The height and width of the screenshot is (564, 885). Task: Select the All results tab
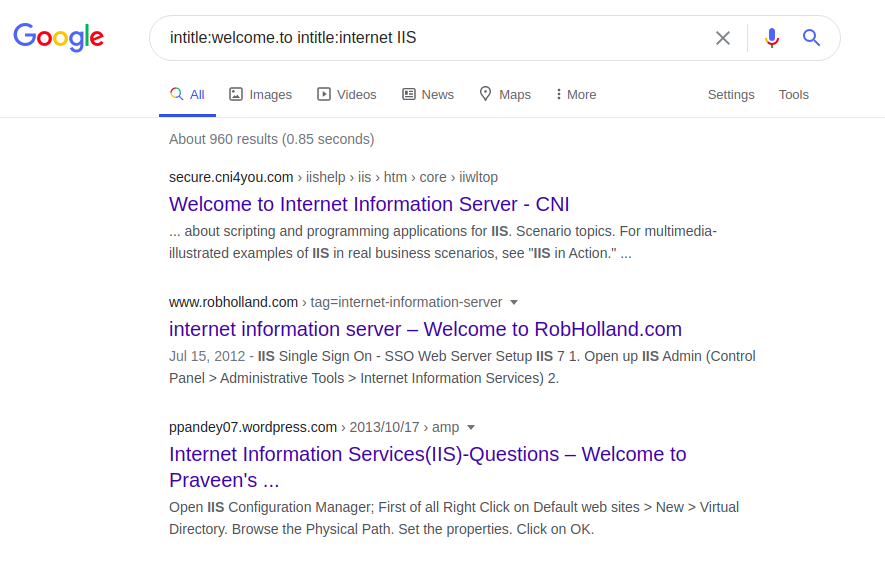point(187,94)
